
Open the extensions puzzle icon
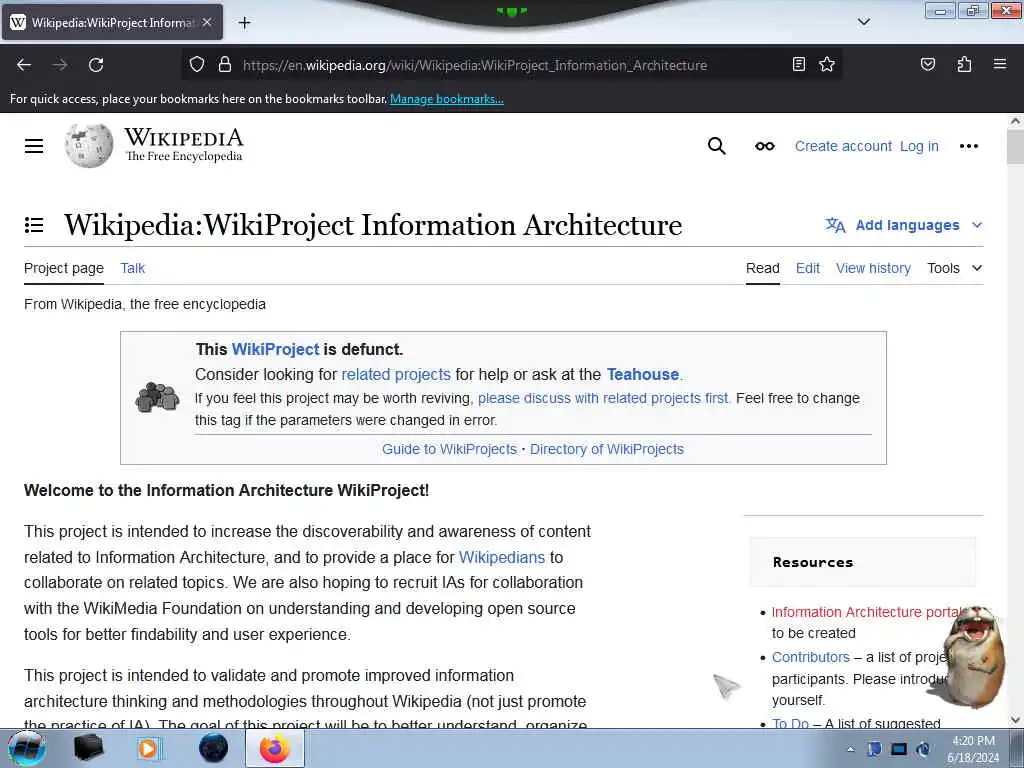[x=964, y=64]
